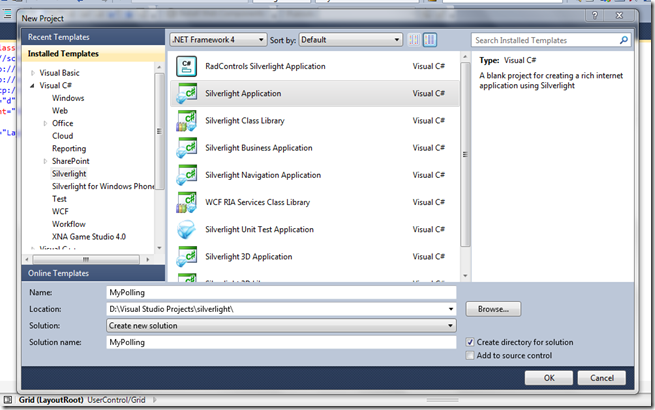
Task: Select the Test category in tree
Action: click(59, 199)
